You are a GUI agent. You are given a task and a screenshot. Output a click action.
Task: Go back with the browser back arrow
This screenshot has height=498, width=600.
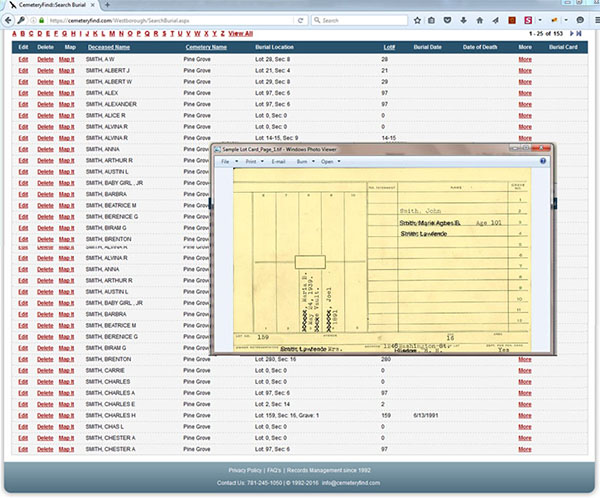[x=8, y=20]
